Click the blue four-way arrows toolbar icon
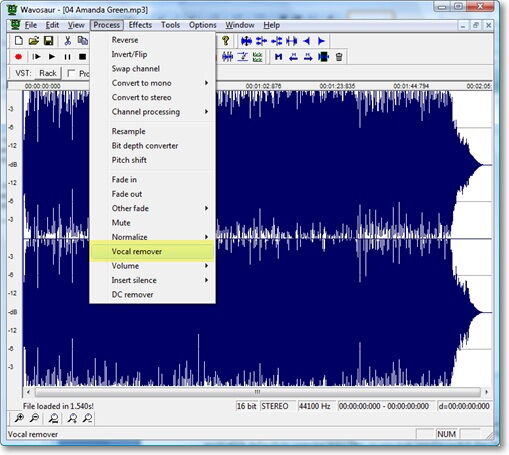509x455 pixels. coord(246,41)
